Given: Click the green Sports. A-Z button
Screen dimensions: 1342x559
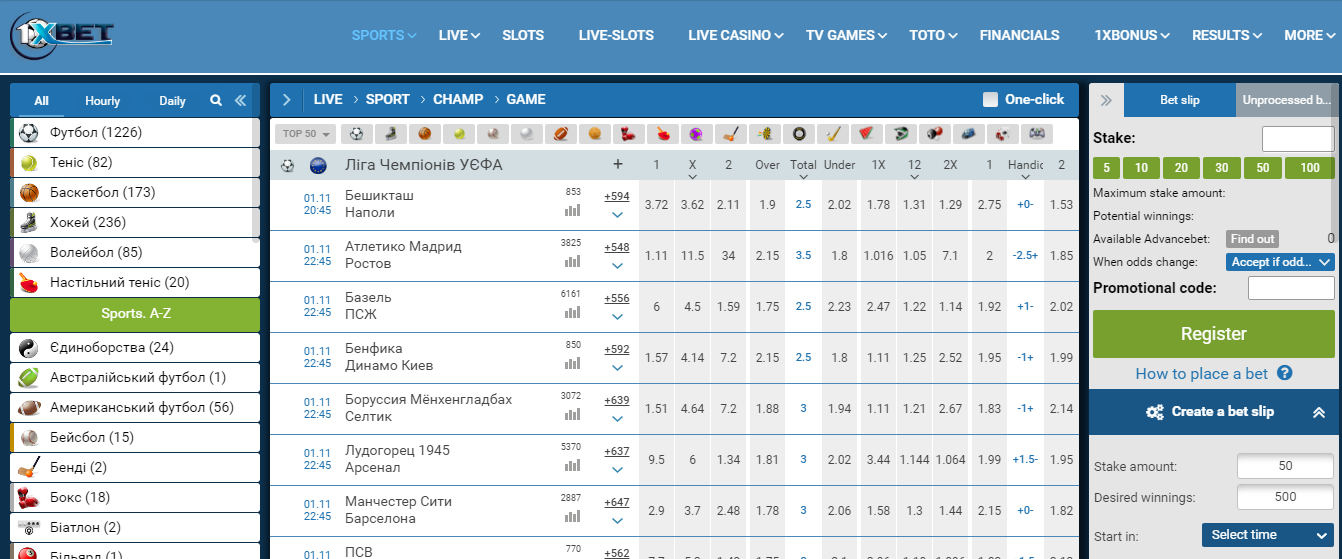Looking at the screenshot, I should (x=135, y=314).
